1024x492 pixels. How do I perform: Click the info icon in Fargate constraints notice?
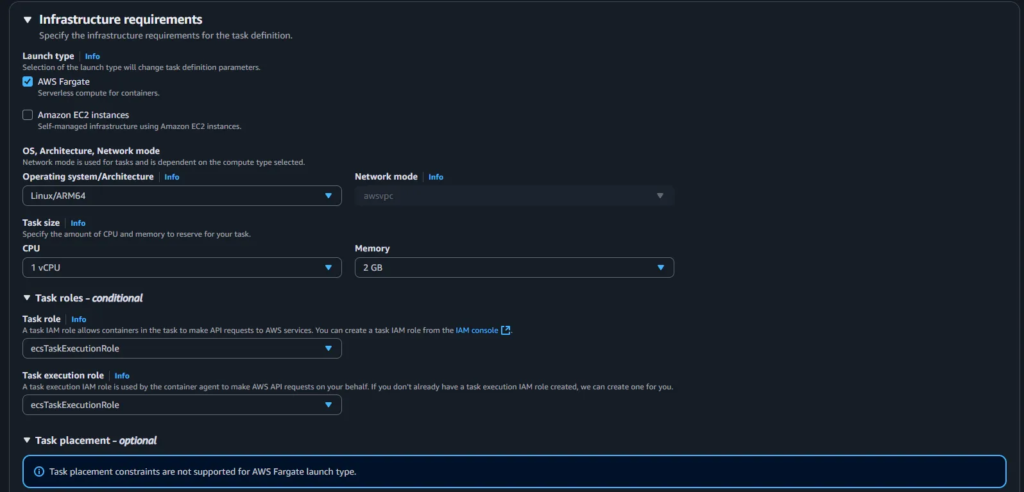click(x=39, y=471)
